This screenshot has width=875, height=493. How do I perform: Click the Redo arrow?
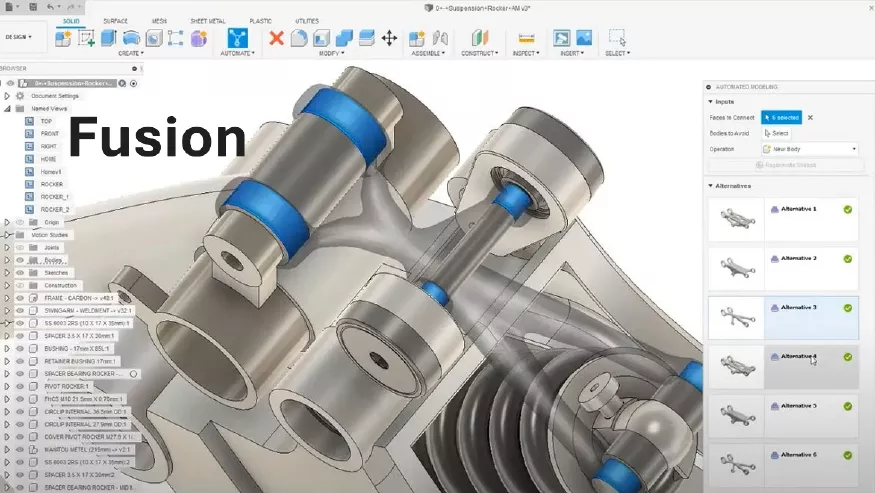[x=71, y=7]
